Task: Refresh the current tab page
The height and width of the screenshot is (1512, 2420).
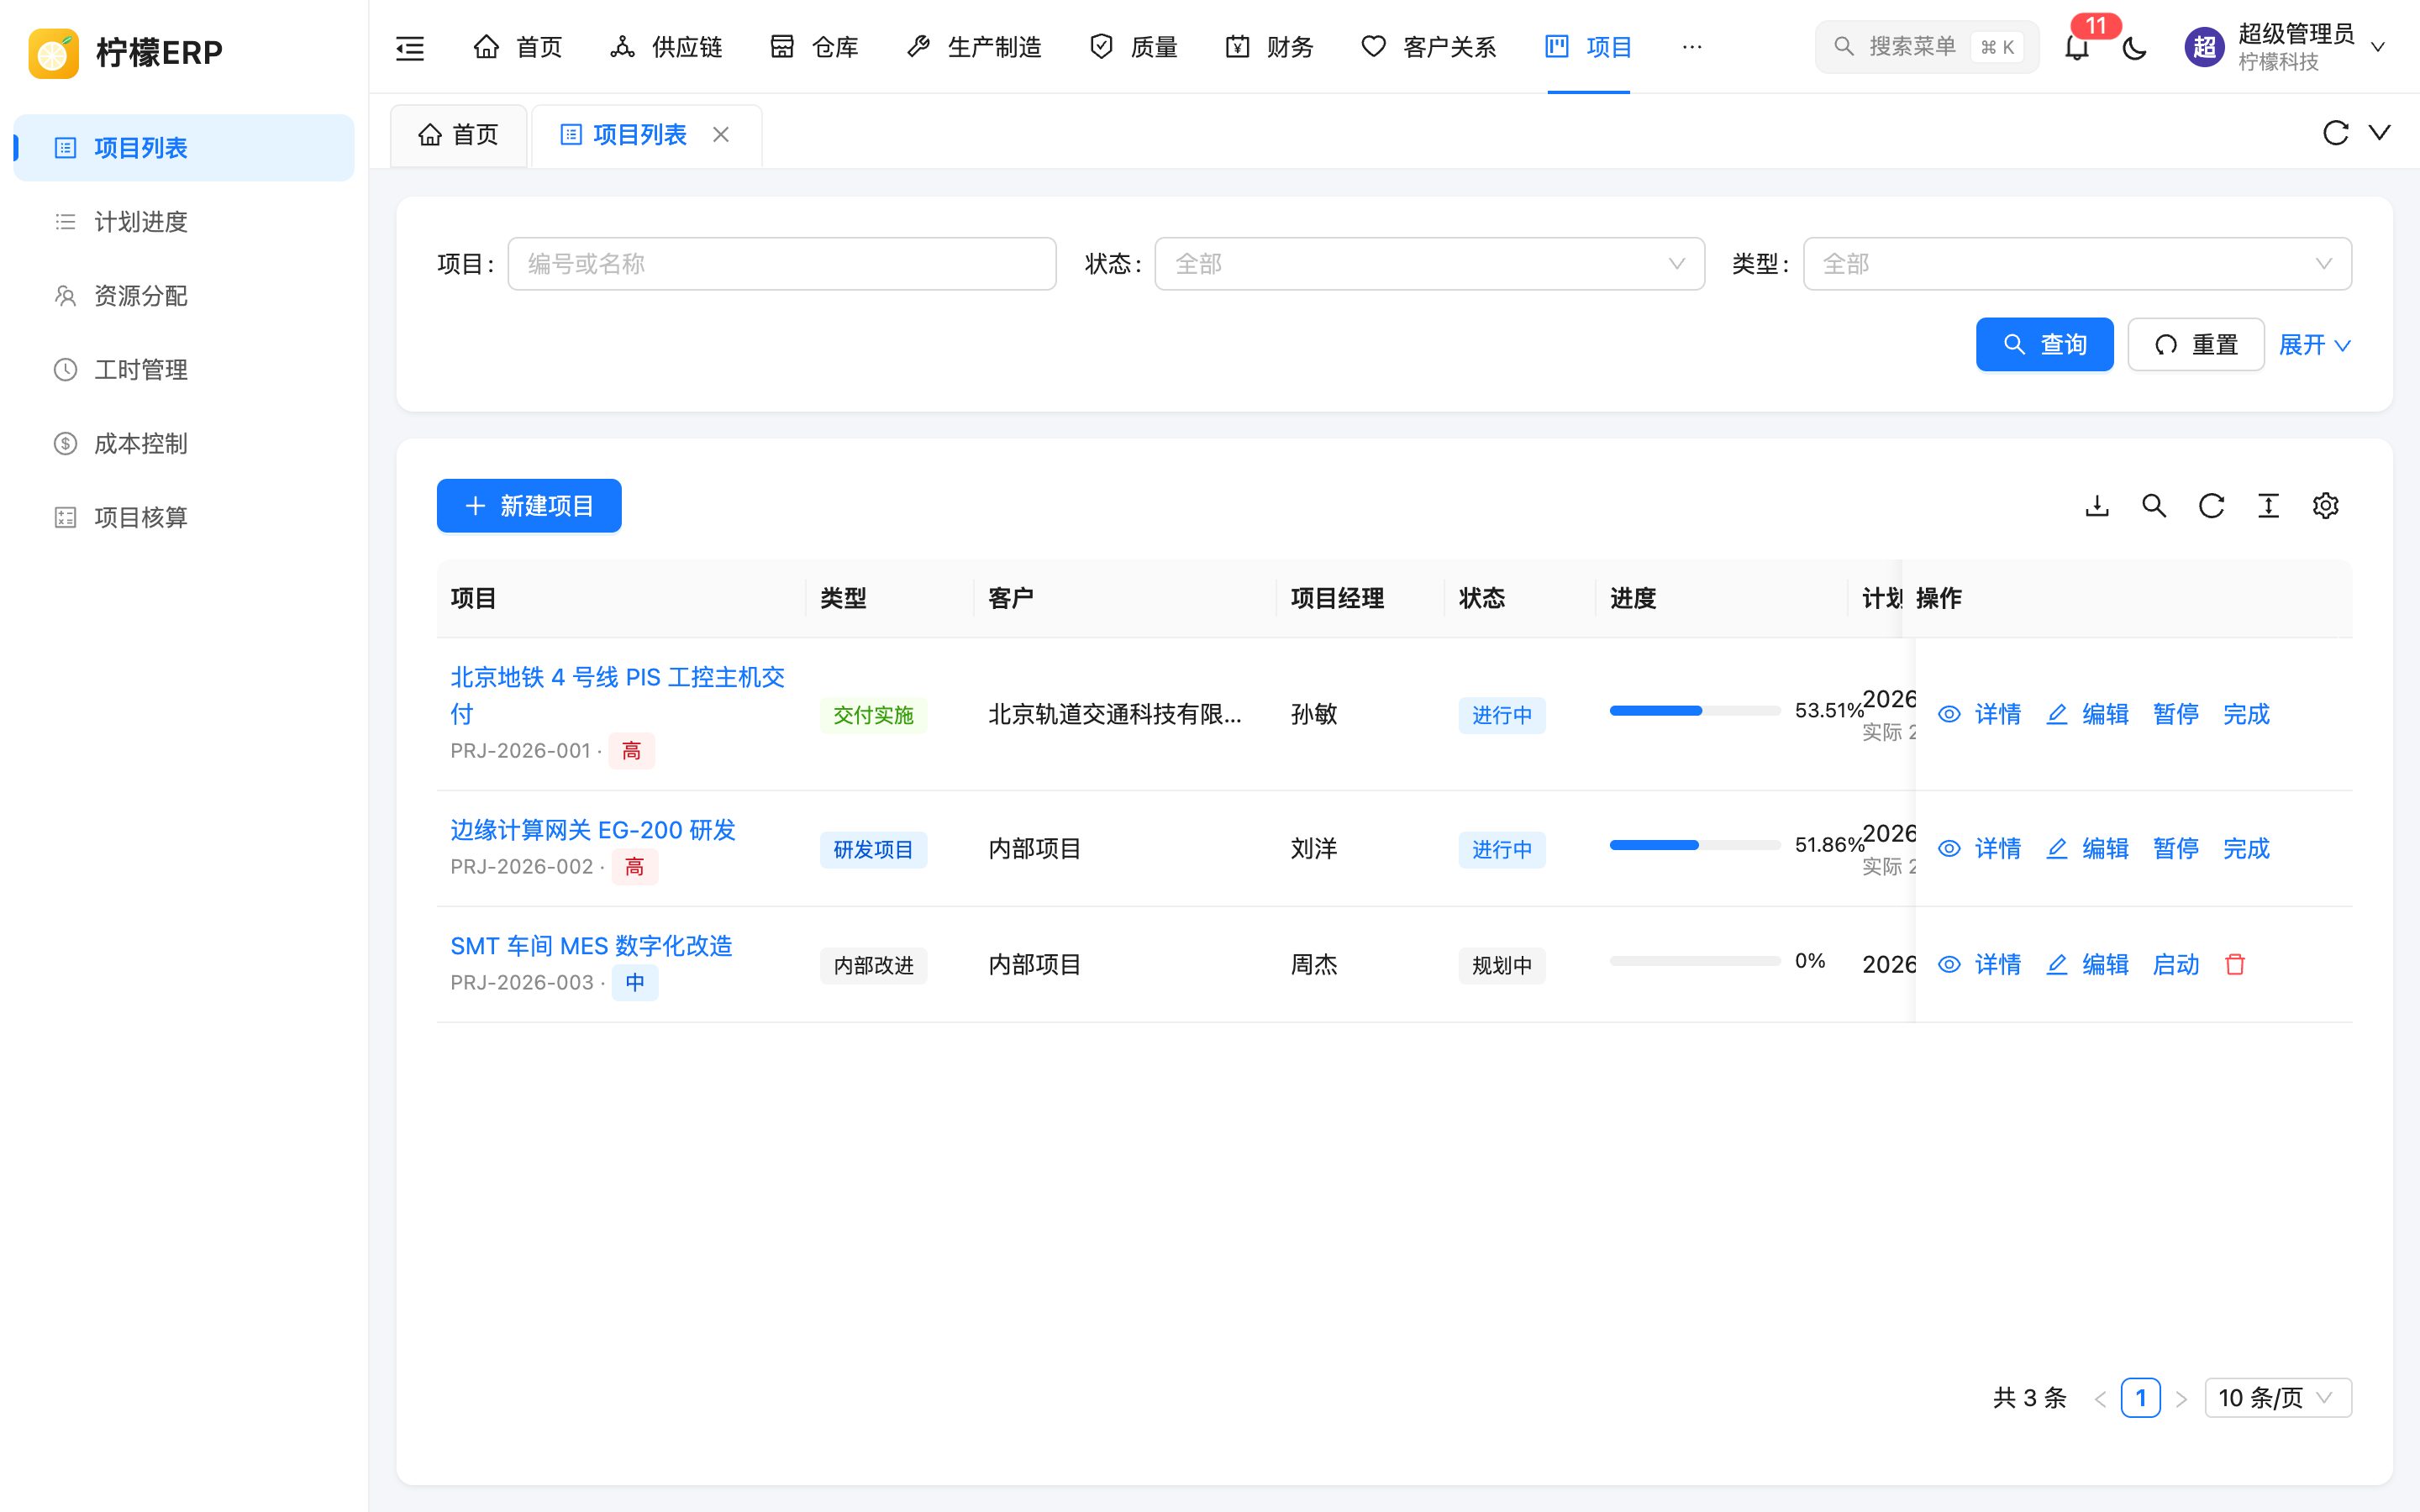Action: click(x=2335, y=133)
